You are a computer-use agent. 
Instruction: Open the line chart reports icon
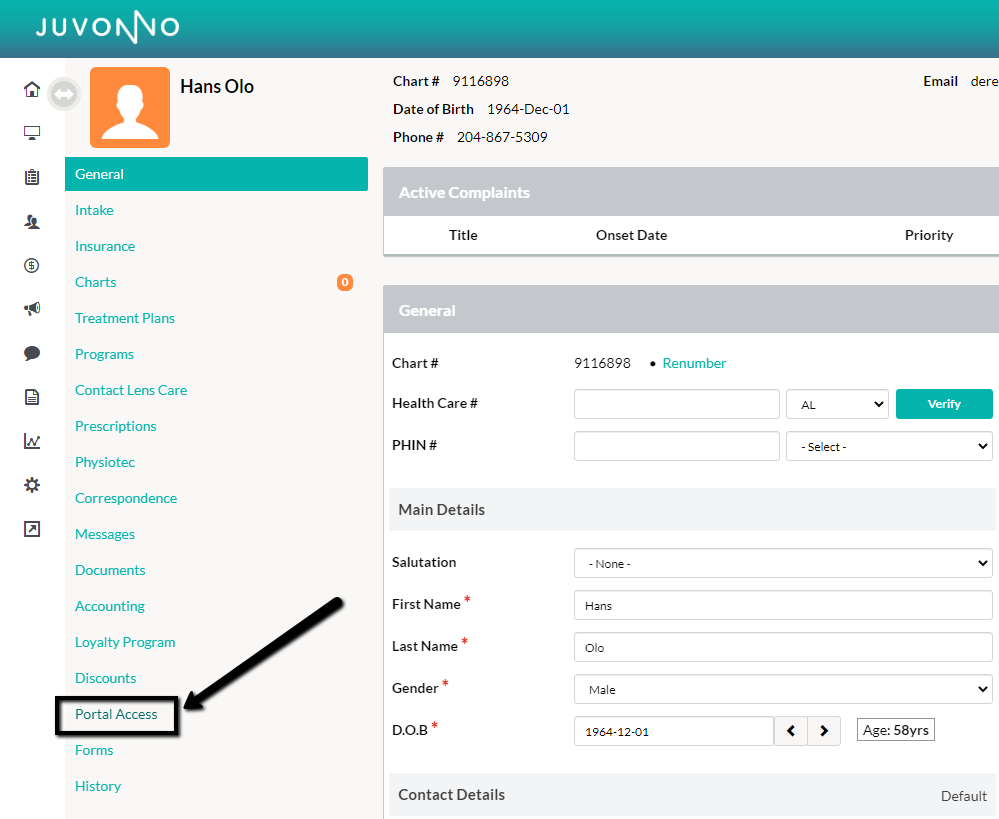click(32, 441)
